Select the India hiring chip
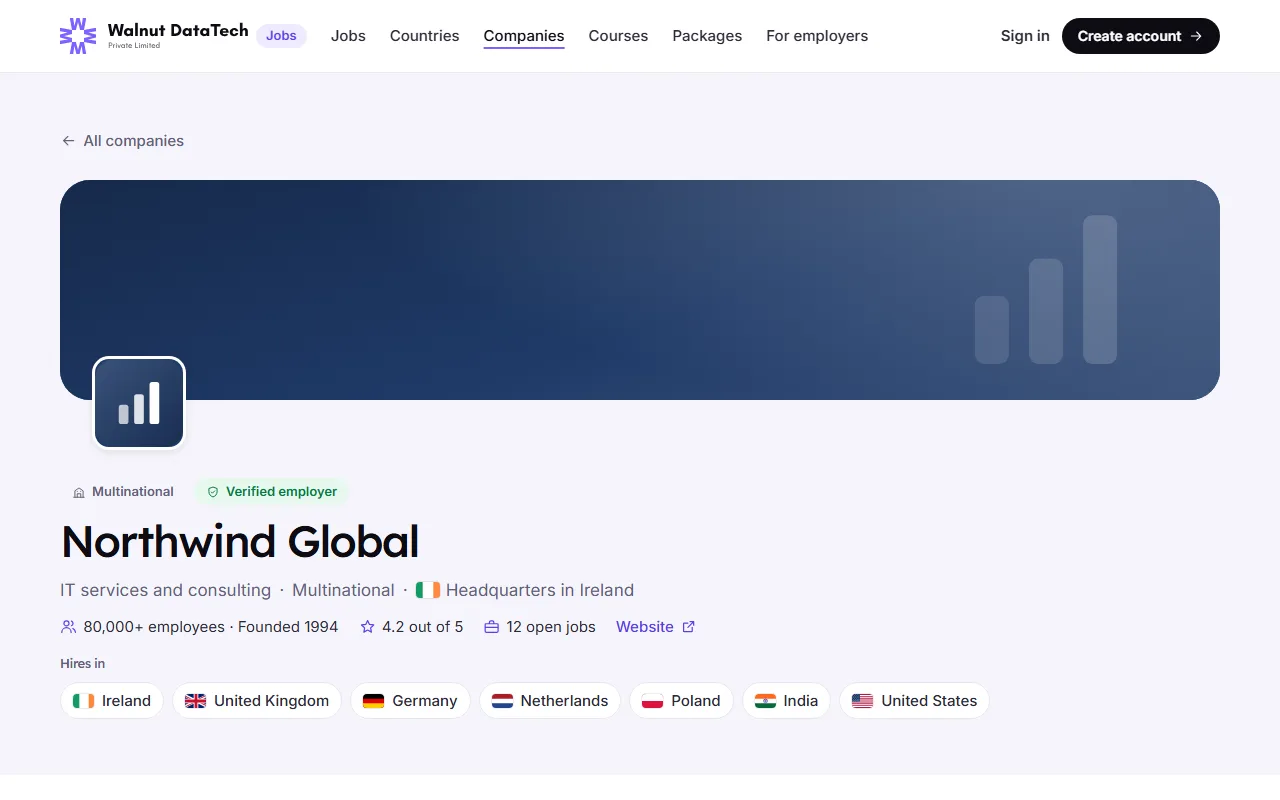Screen dimensions: 1280x800 pyautogui.click(x=786, y=701)
